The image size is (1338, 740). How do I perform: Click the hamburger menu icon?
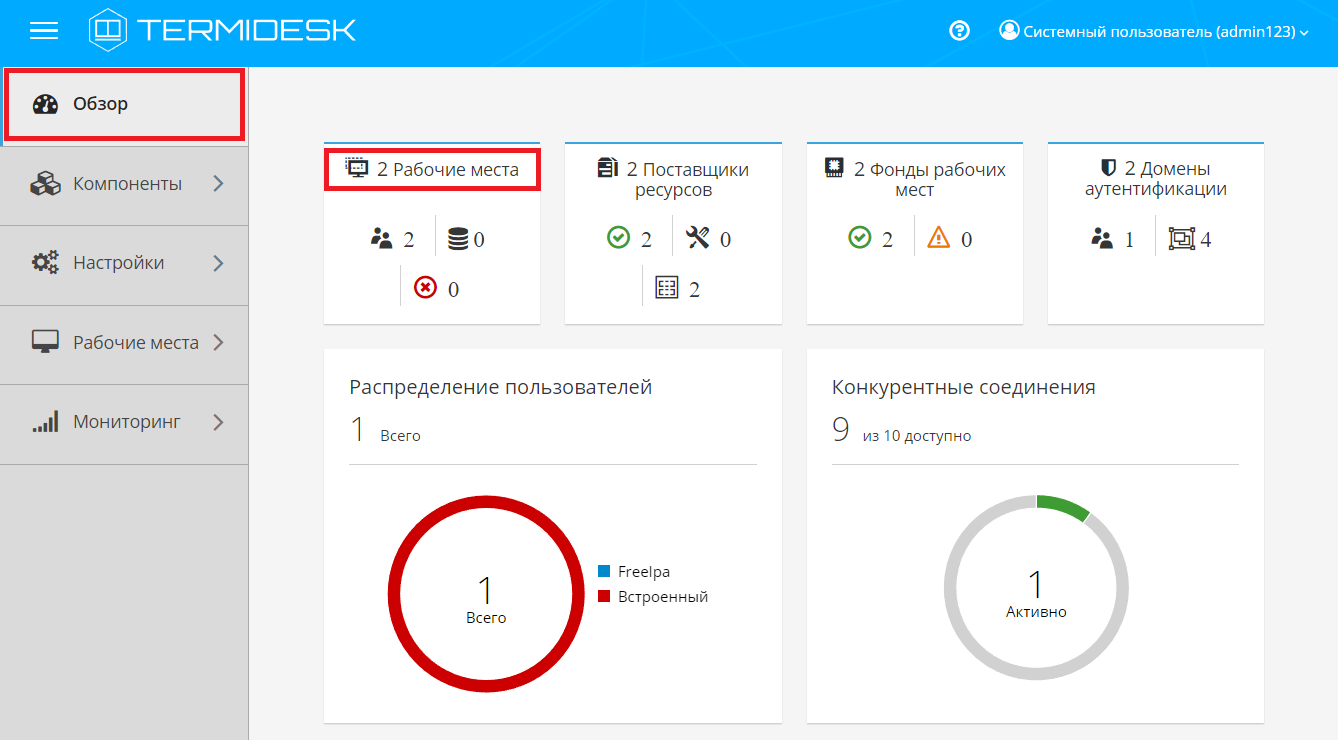coord(44,31)
